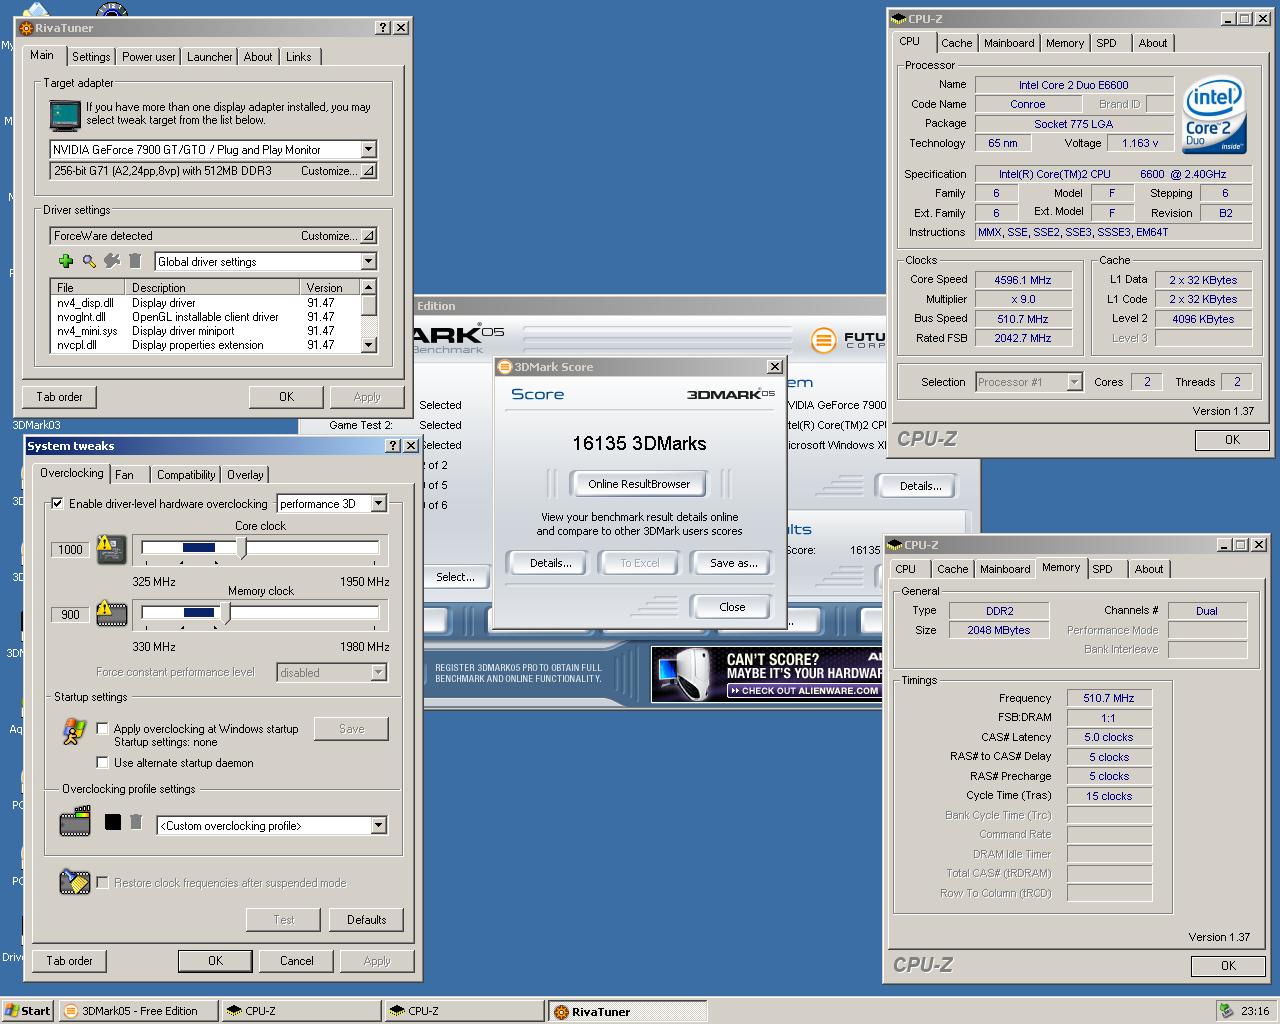
Task: Open the target adapter dropdown list
Action: [368, 150]
